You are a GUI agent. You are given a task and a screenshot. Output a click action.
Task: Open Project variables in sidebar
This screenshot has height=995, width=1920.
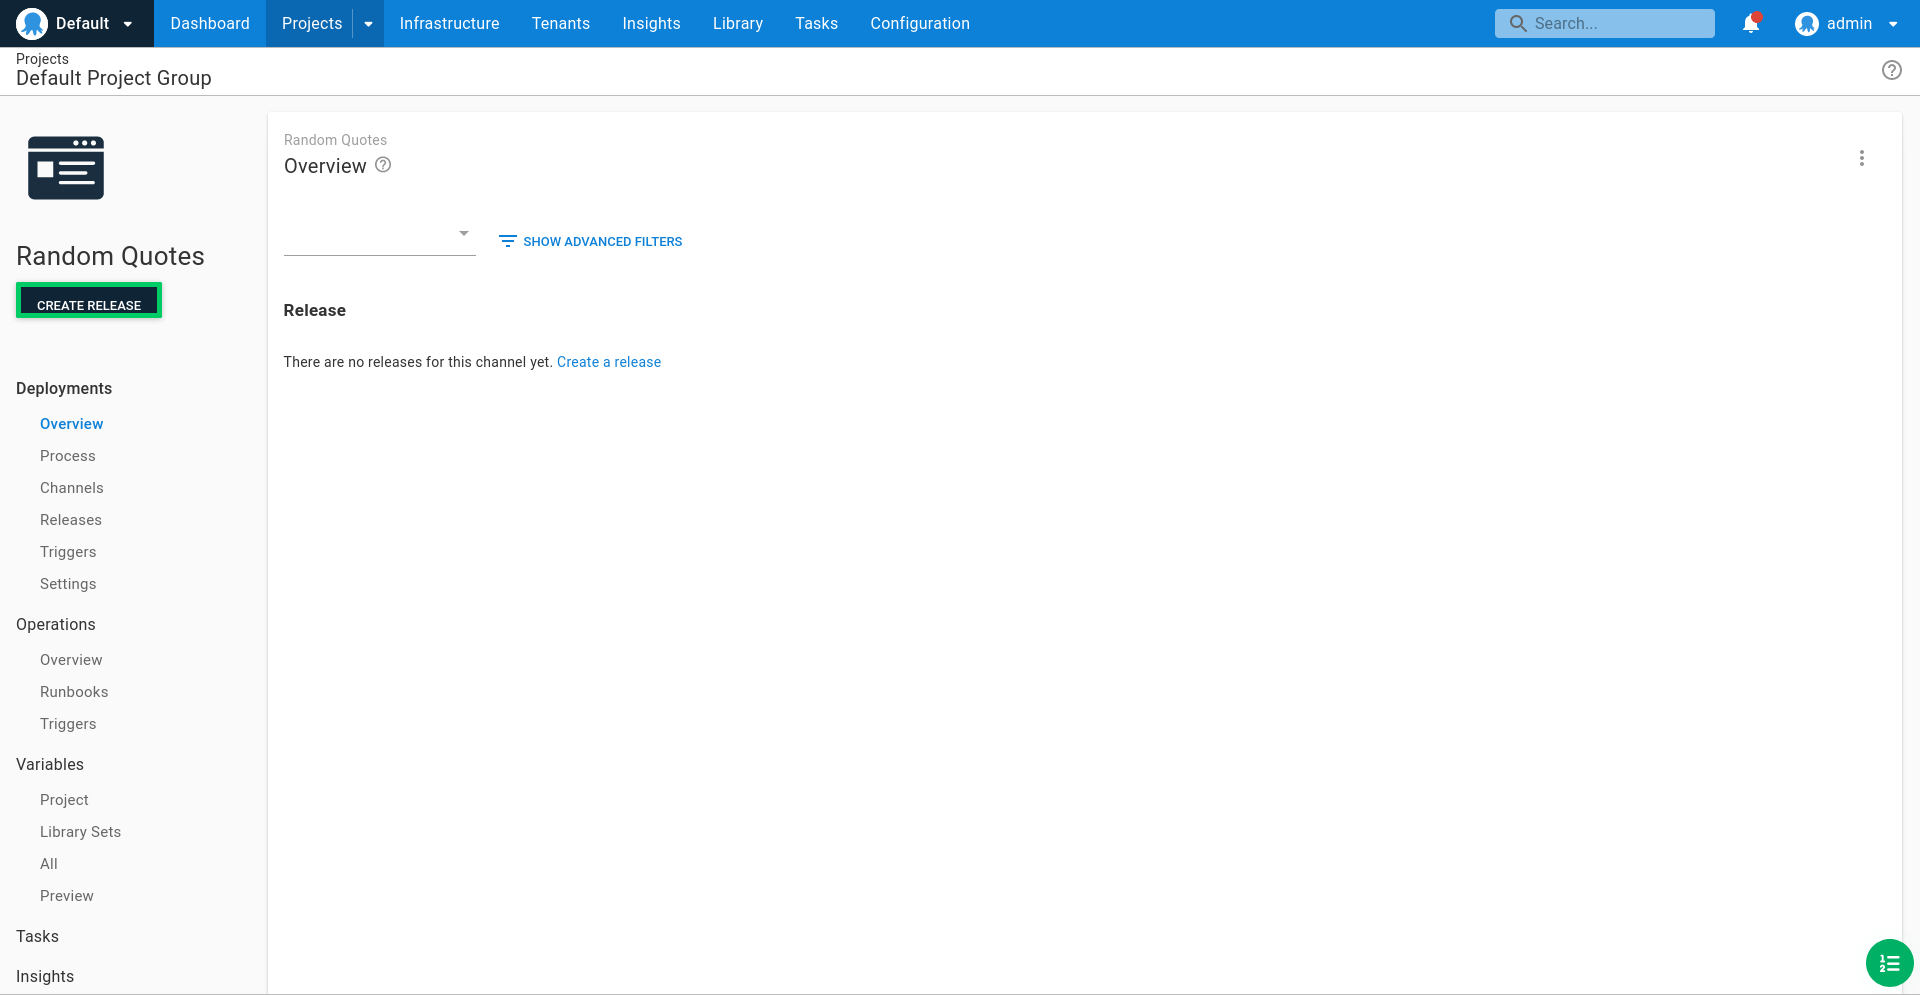pos(64,800)
